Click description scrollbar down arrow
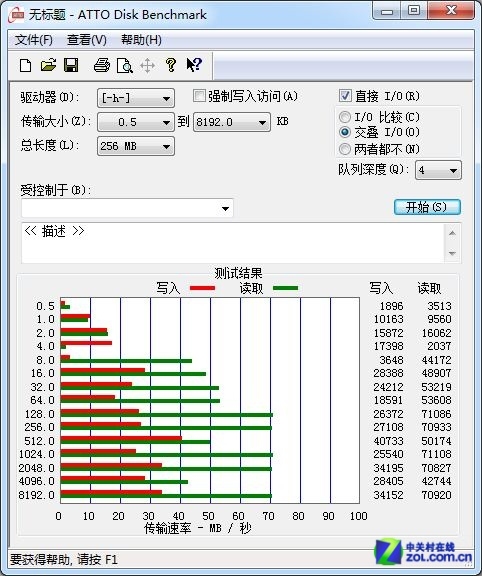The image size is (482, 576). (452, 253)
